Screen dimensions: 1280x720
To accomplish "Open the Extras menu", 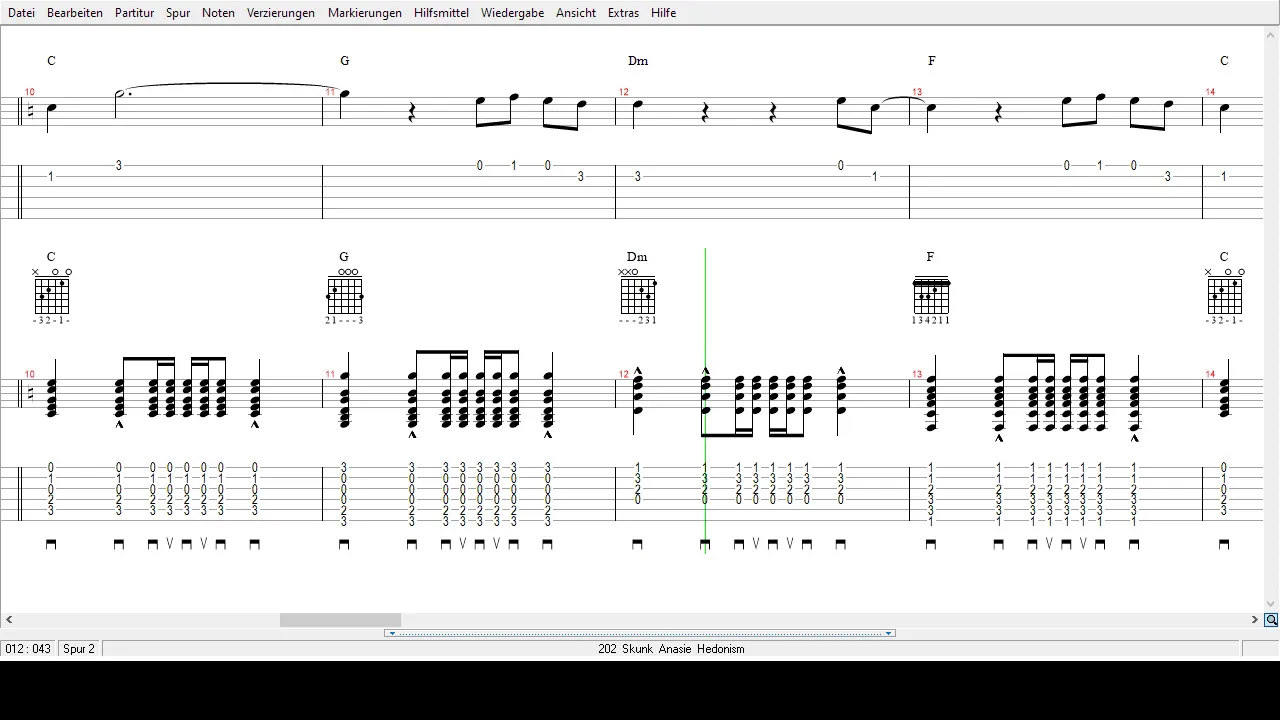I will coord(623,13).
